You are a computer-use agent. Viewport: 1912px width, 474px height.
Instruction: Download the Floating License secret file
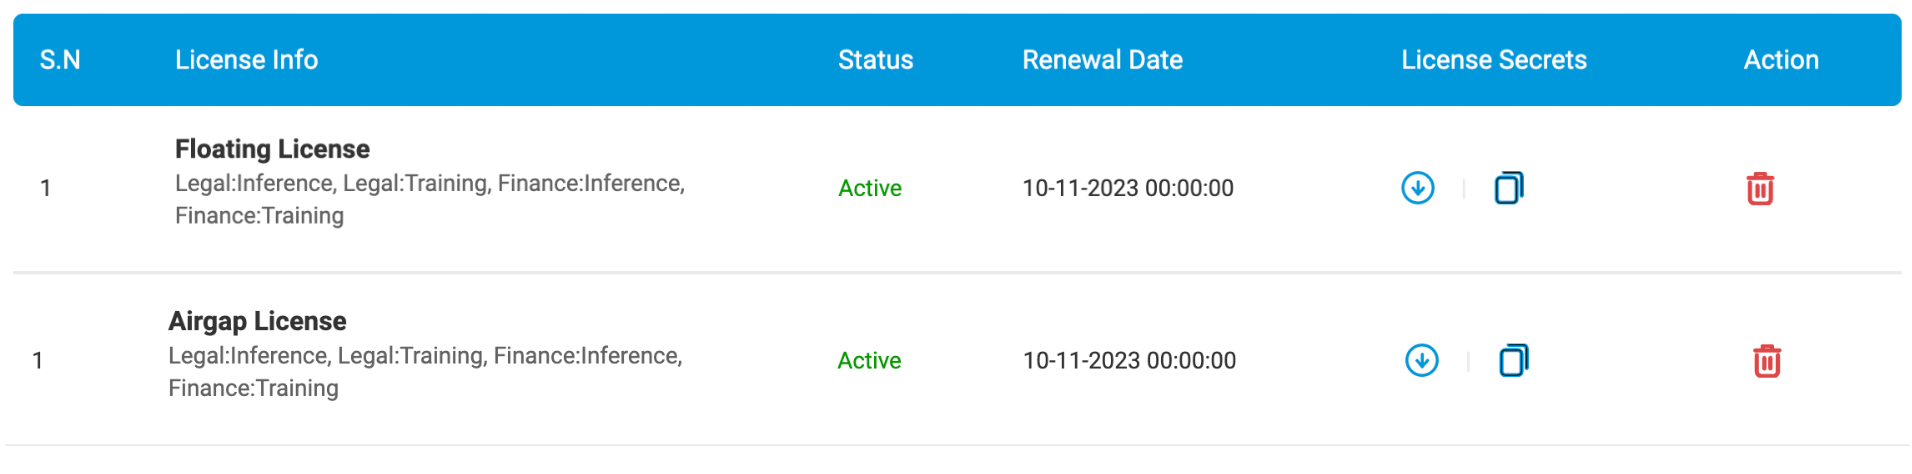coord(1417,188)
